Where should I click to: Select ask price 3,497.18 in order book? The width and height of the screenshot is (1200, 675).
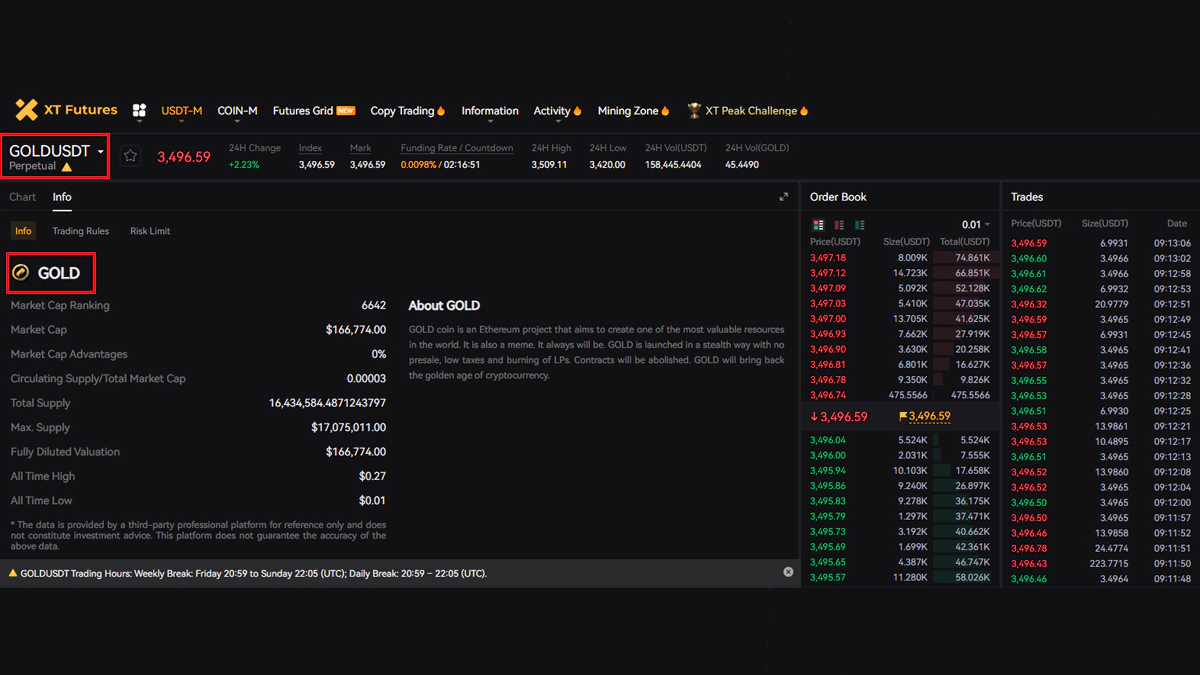(x=828, y=257)
